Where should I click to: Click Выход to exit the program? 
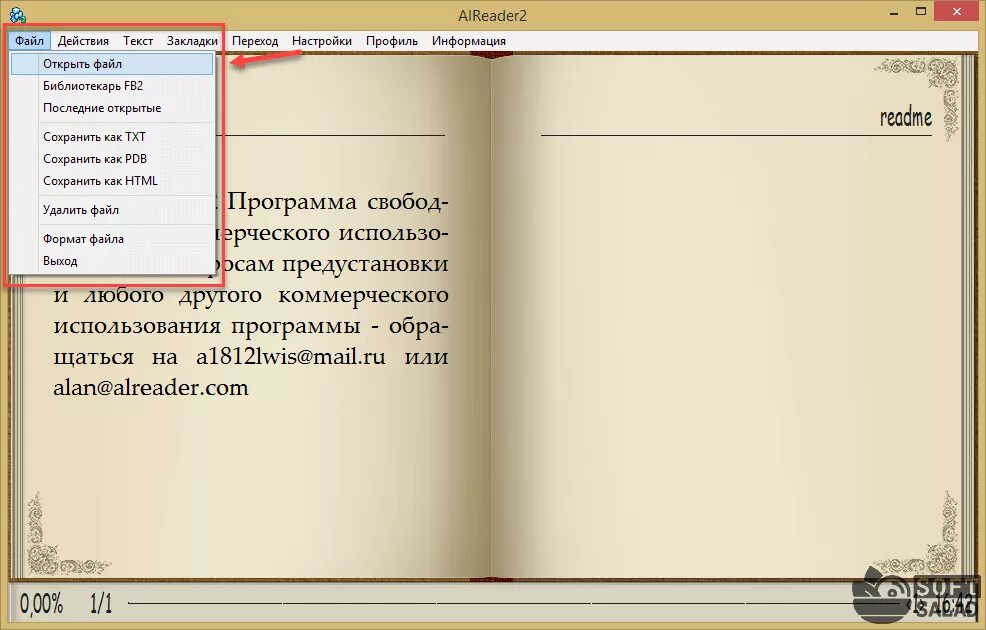112,261
